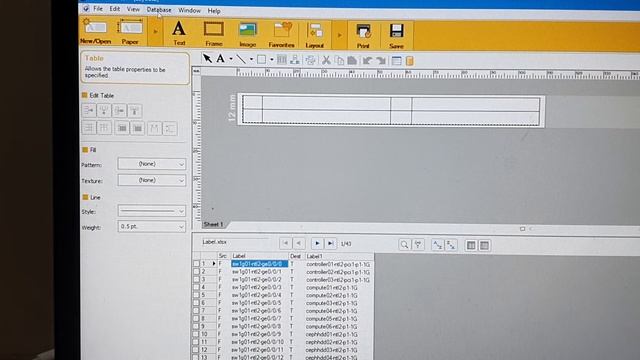Click the Redo arrow icon

381,61
